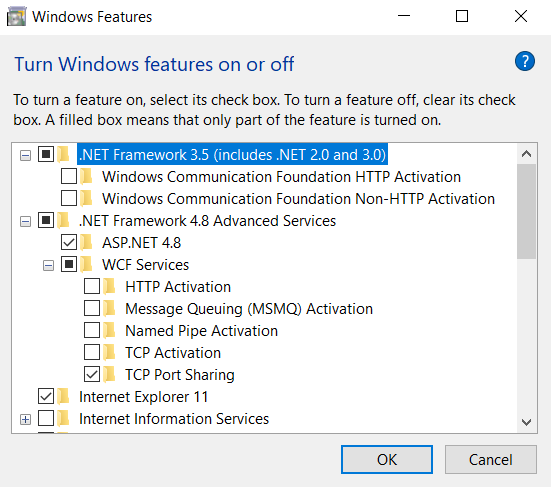Toggle the .NET Framework 3.5 checkbox
This screenshot has width=551, height=487.
point(46,154)
